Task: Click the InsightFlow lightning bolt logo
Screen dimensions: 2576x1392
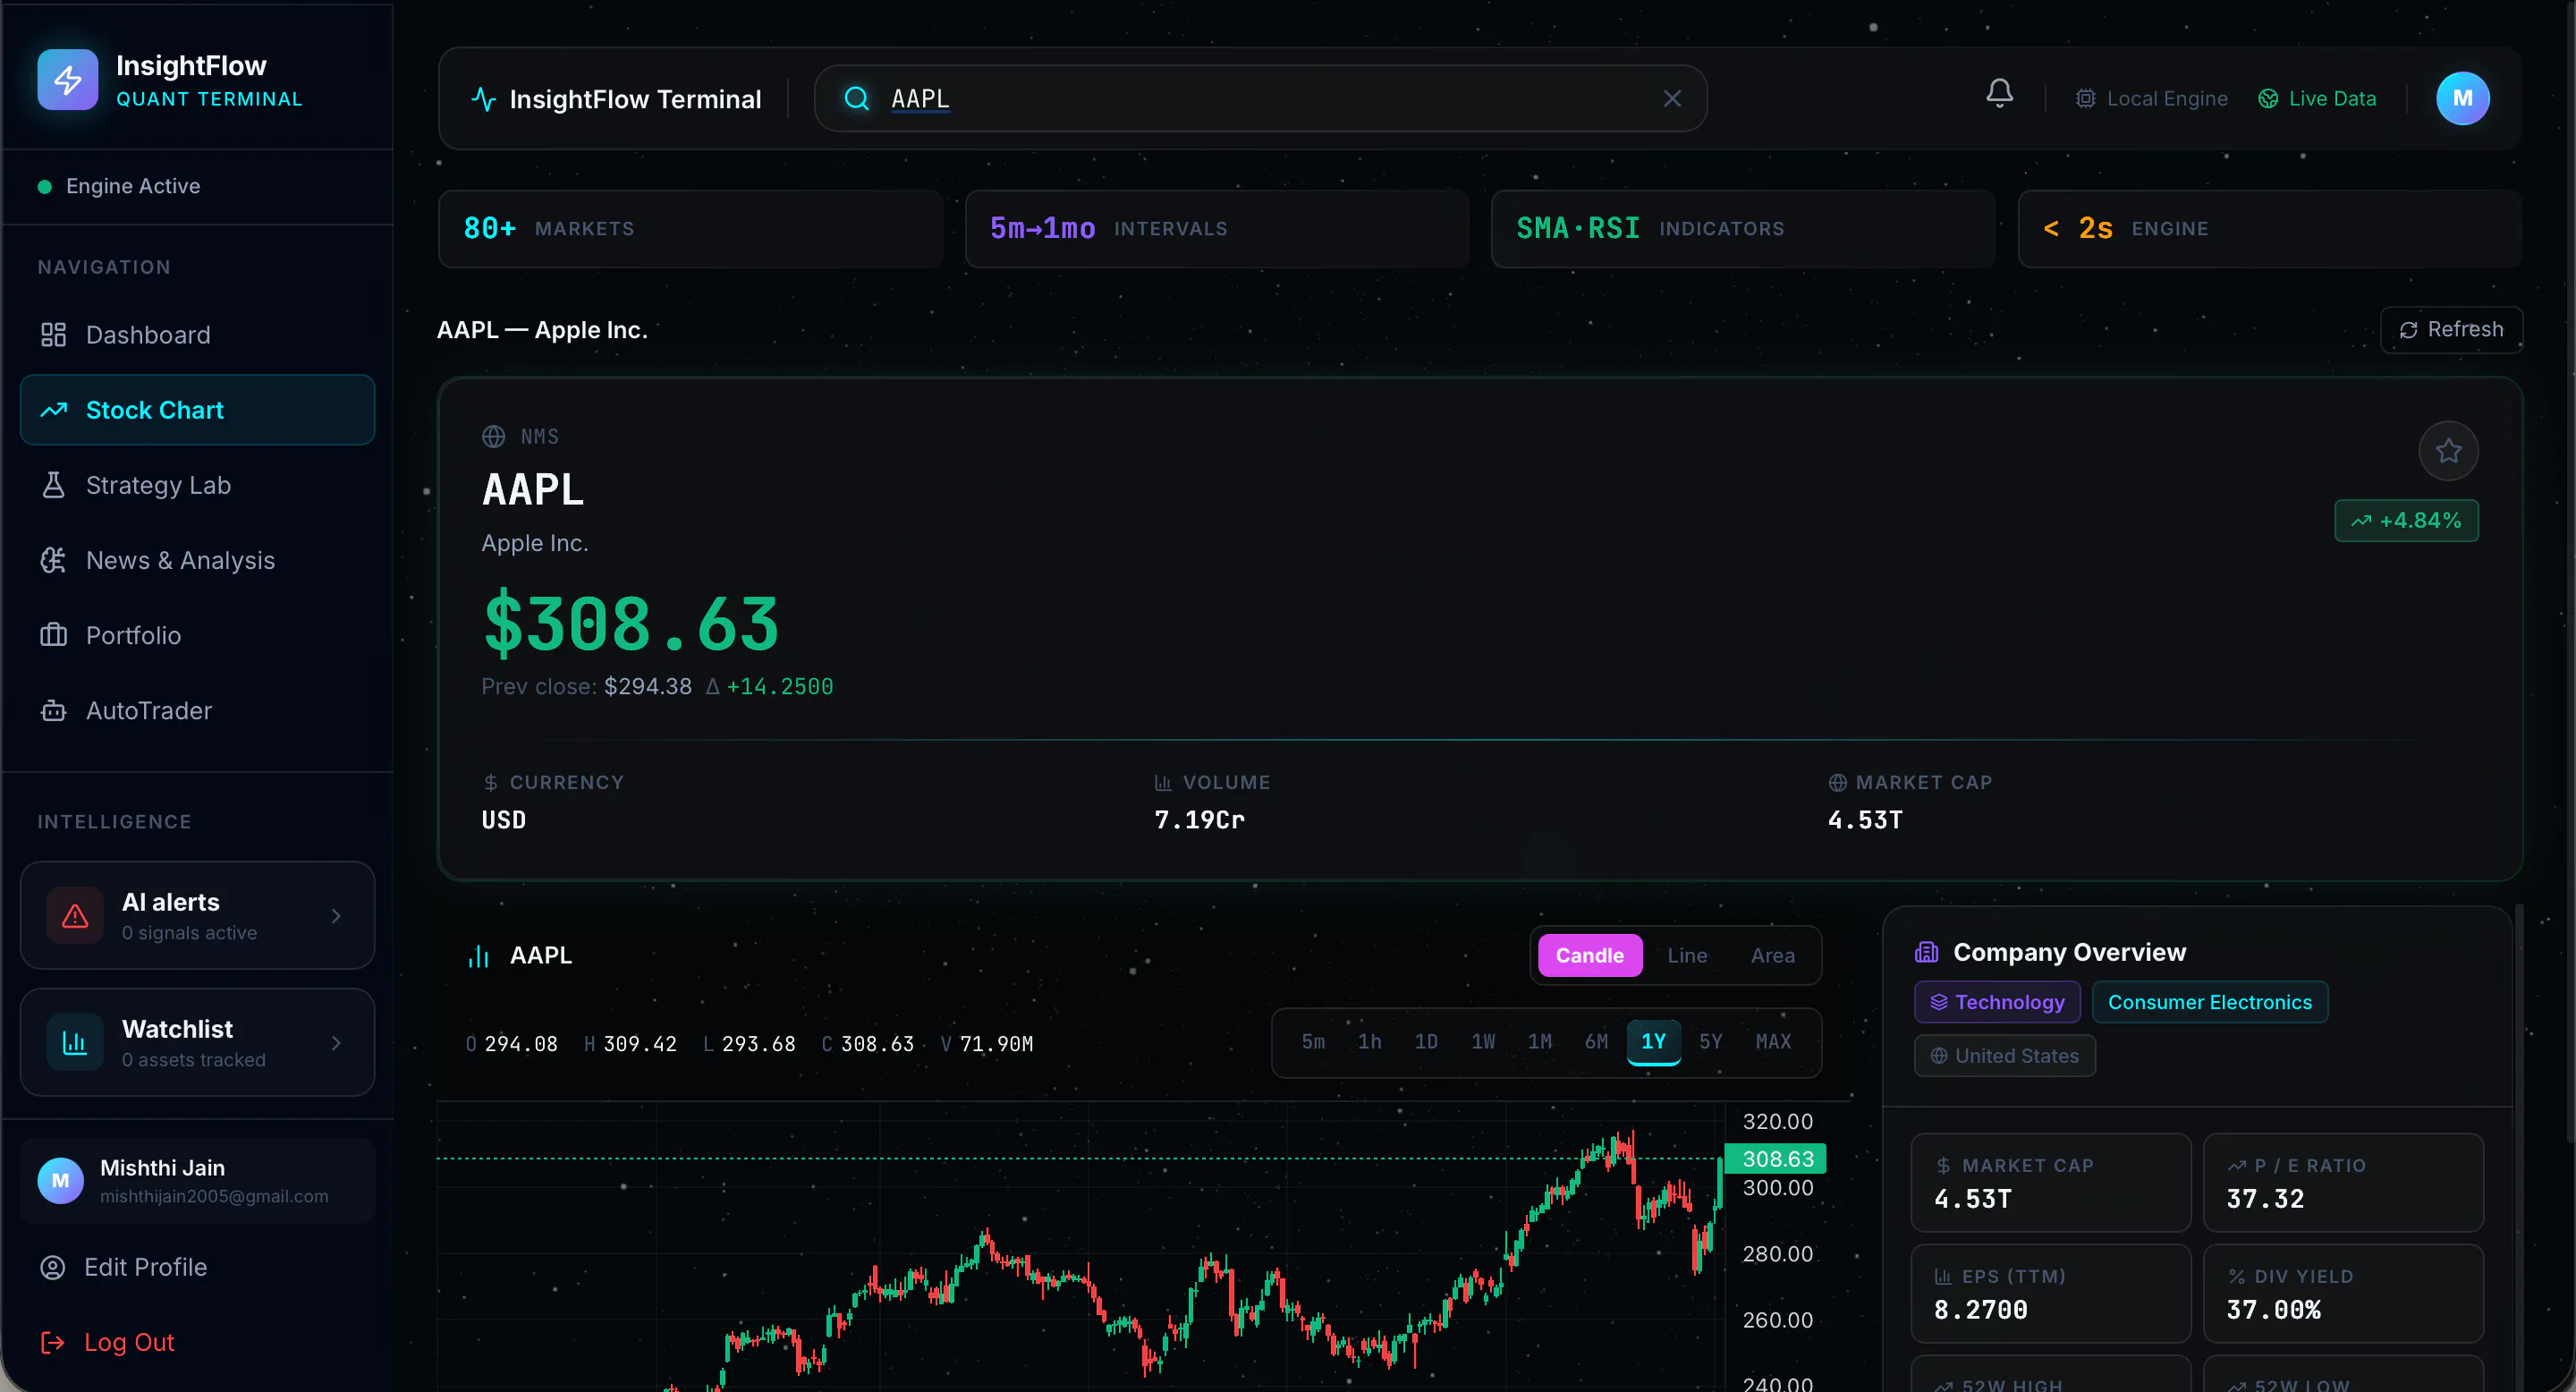Action: coord(68,80)
